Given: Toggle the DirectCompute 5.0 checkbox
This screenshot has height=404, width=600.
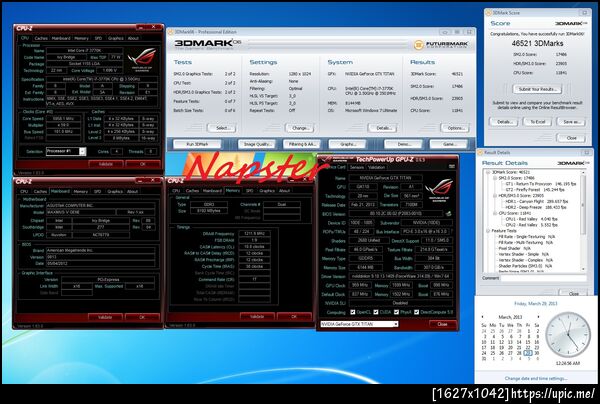Looking at the screenshot, I should pyautogui.click(x=416, y=312).
